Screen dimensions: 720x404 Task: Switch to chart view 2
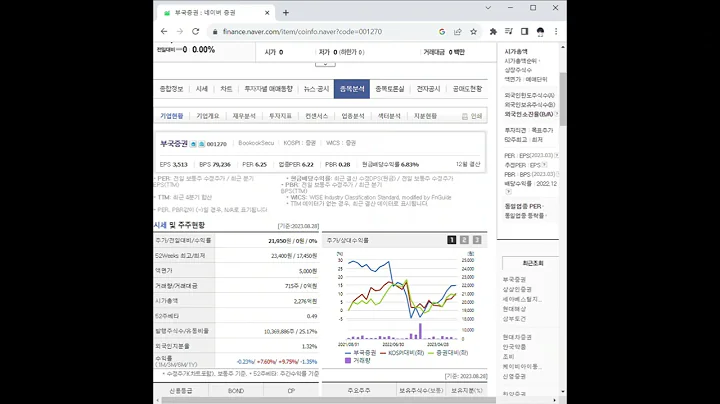[x=464, y=240]
